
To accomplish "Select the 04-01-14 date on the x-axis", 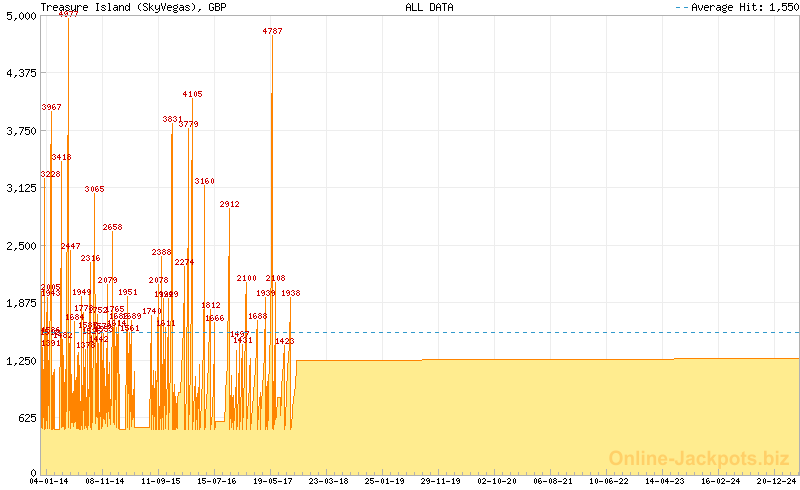I will [48, 481].
